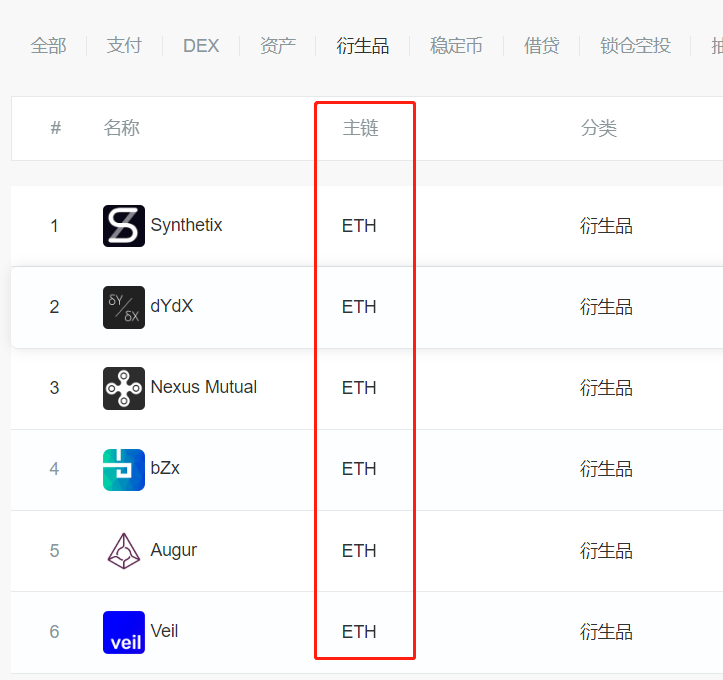Click the Veil logo icon

(x=124, y=632)
